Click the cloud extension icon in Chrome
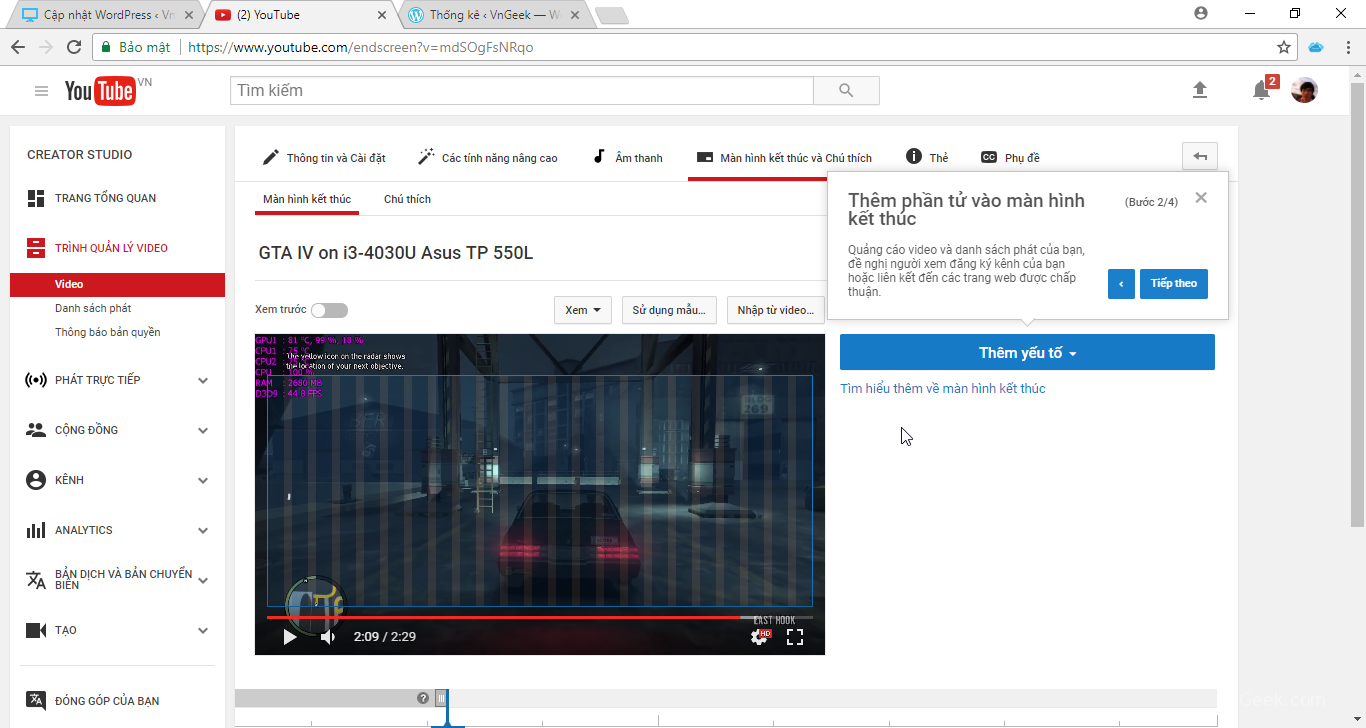The image size is (1366, 728). [x=1316, y=47]
